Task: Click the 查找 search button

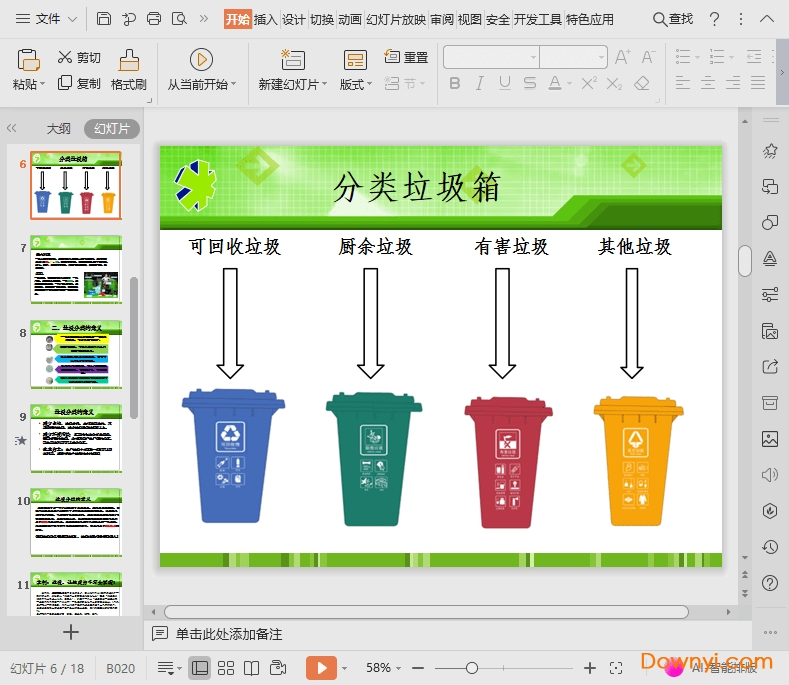Action: click(673, 19)
